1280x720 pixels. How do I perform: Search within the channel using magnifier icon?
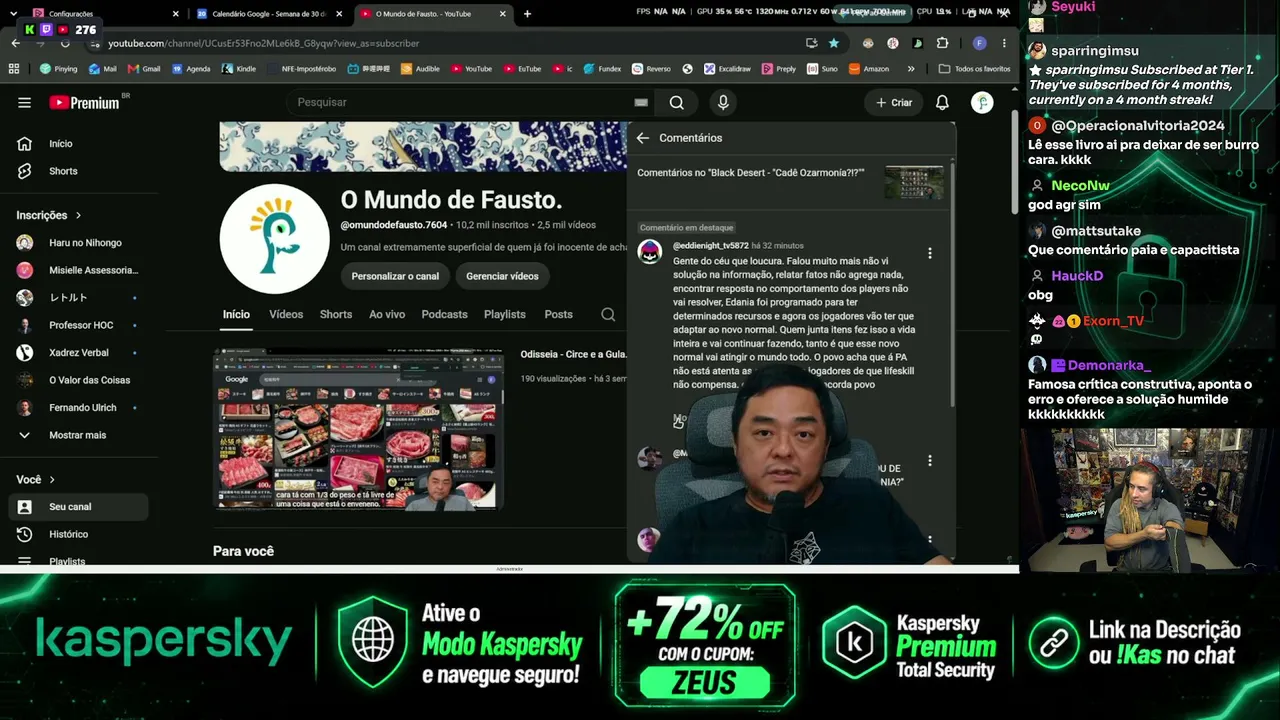pyautogui.click(x=608, y=314)
